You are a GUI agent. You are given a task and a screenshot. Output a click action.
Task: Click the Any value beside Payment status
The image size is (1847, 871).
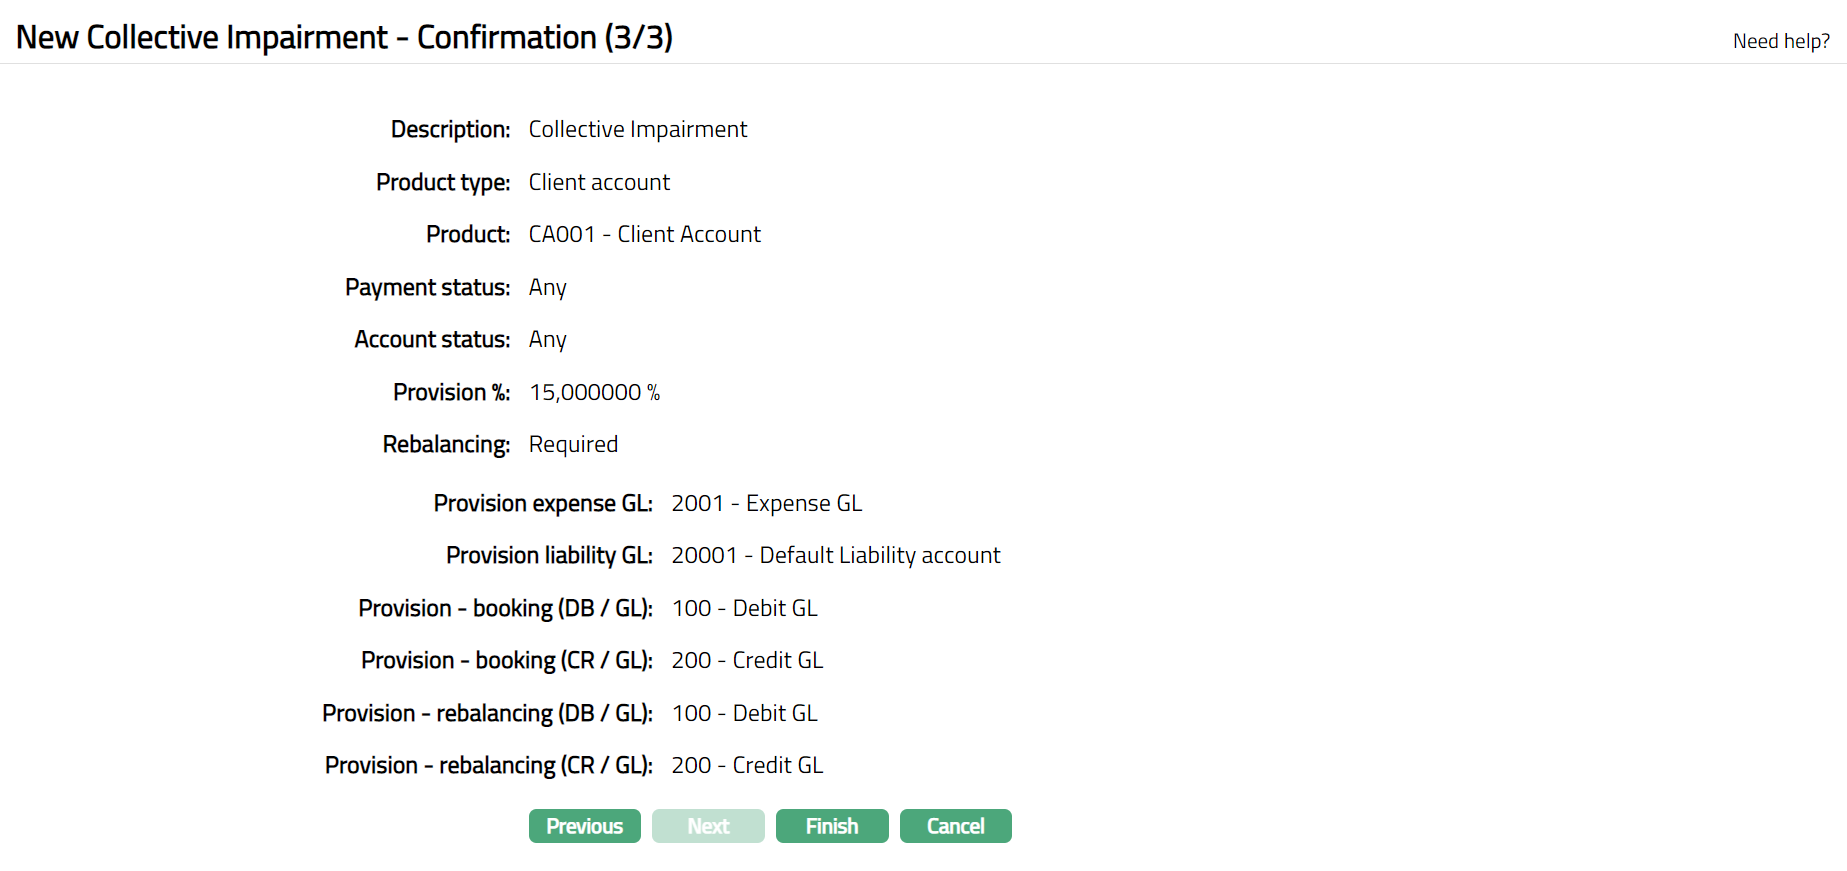point(547,287)
